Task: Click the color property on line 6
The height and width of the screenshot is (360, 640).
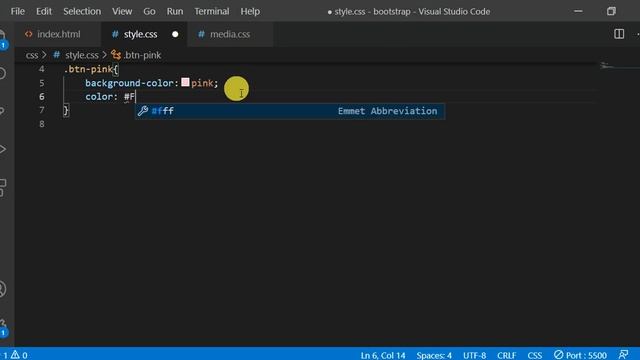Action: point(99,97)
